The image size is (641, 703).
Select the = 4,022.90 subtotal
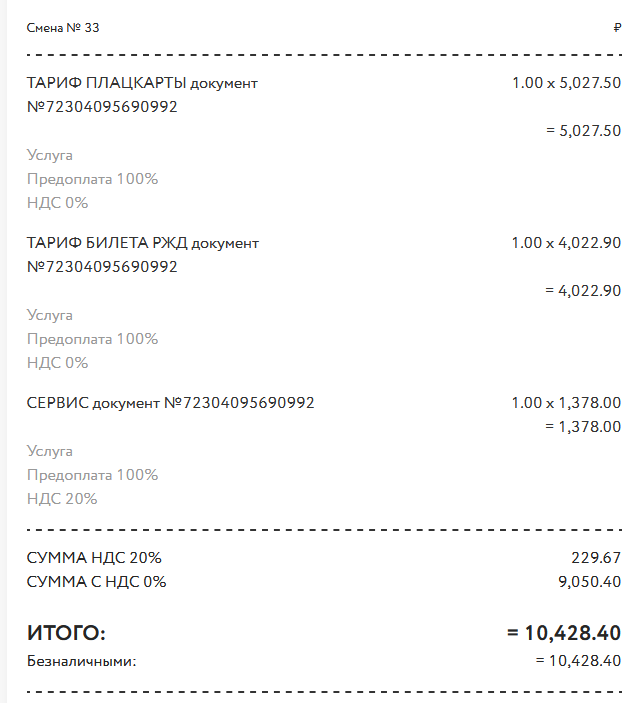pyautogui.click(x=583, y=291)
